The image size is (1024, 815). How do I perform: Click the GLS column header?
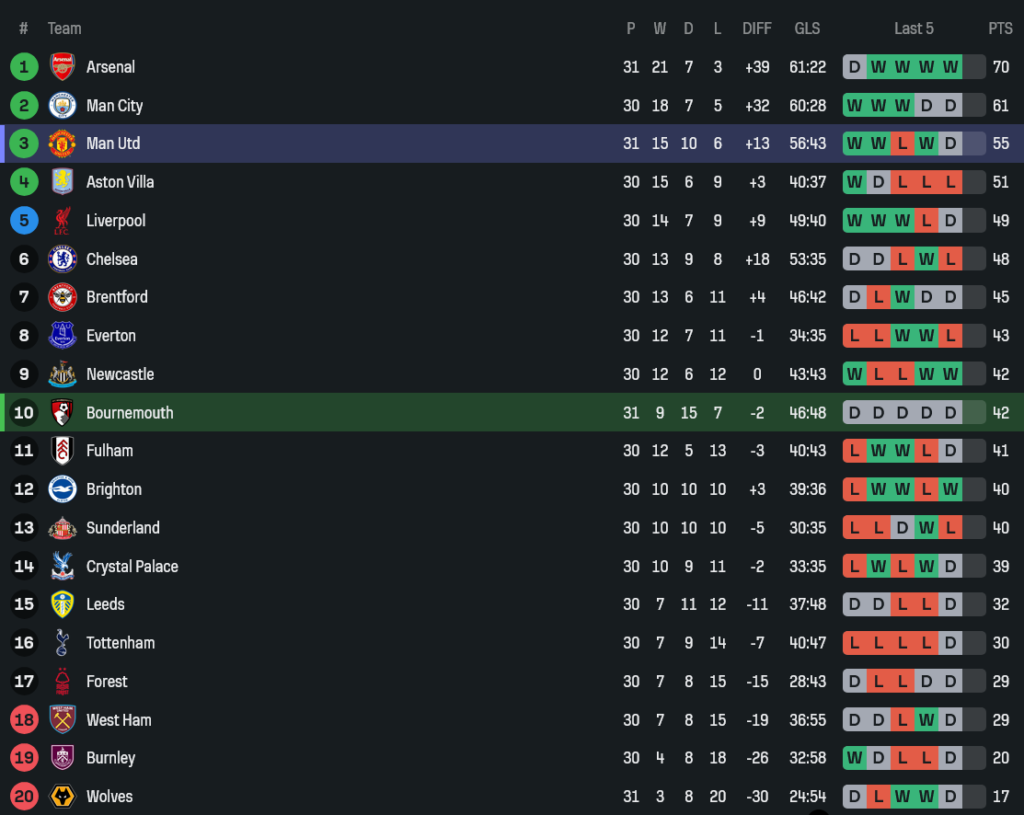tap(807, 28)
